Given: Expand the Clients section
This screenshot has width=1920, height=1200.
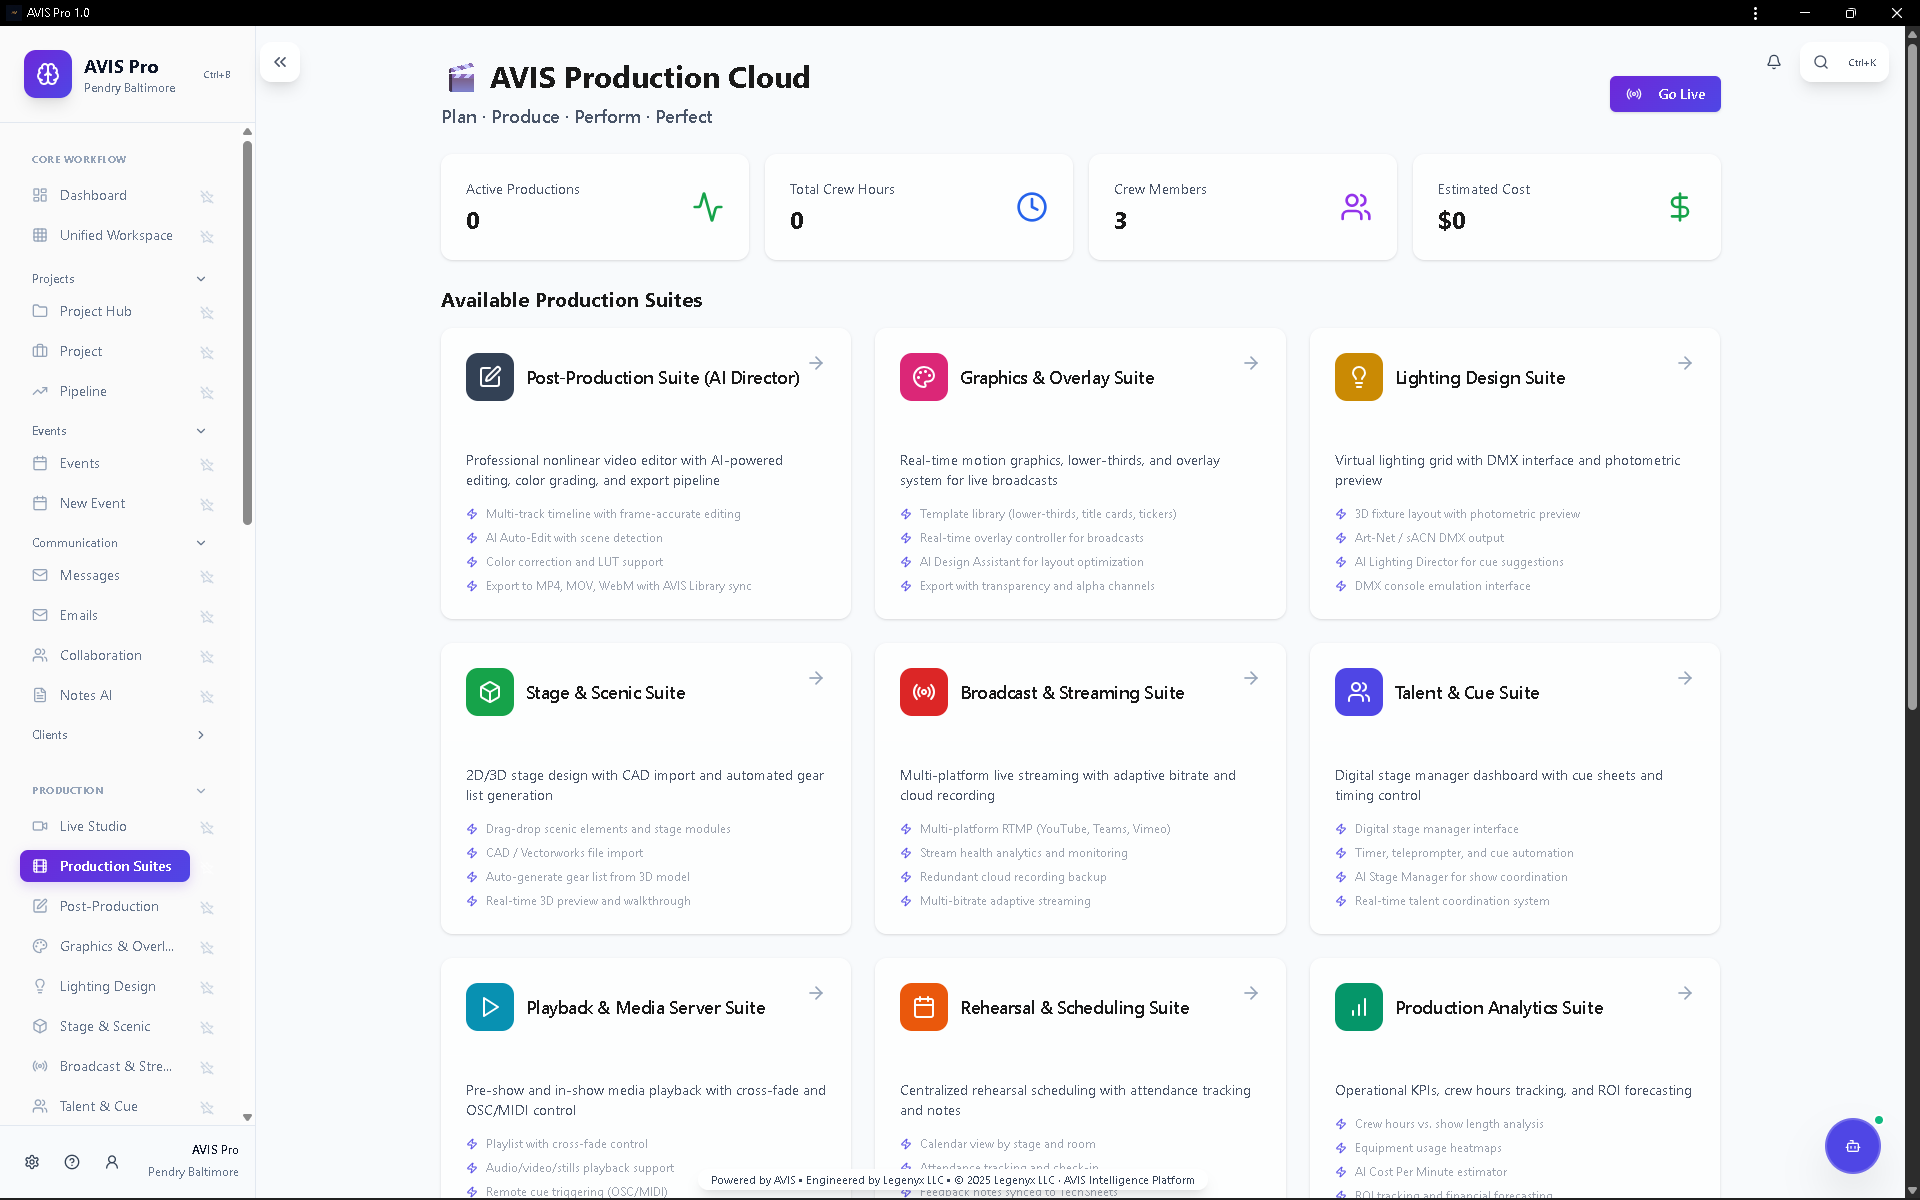Looking at the screenshot, I should pos(201,735).
